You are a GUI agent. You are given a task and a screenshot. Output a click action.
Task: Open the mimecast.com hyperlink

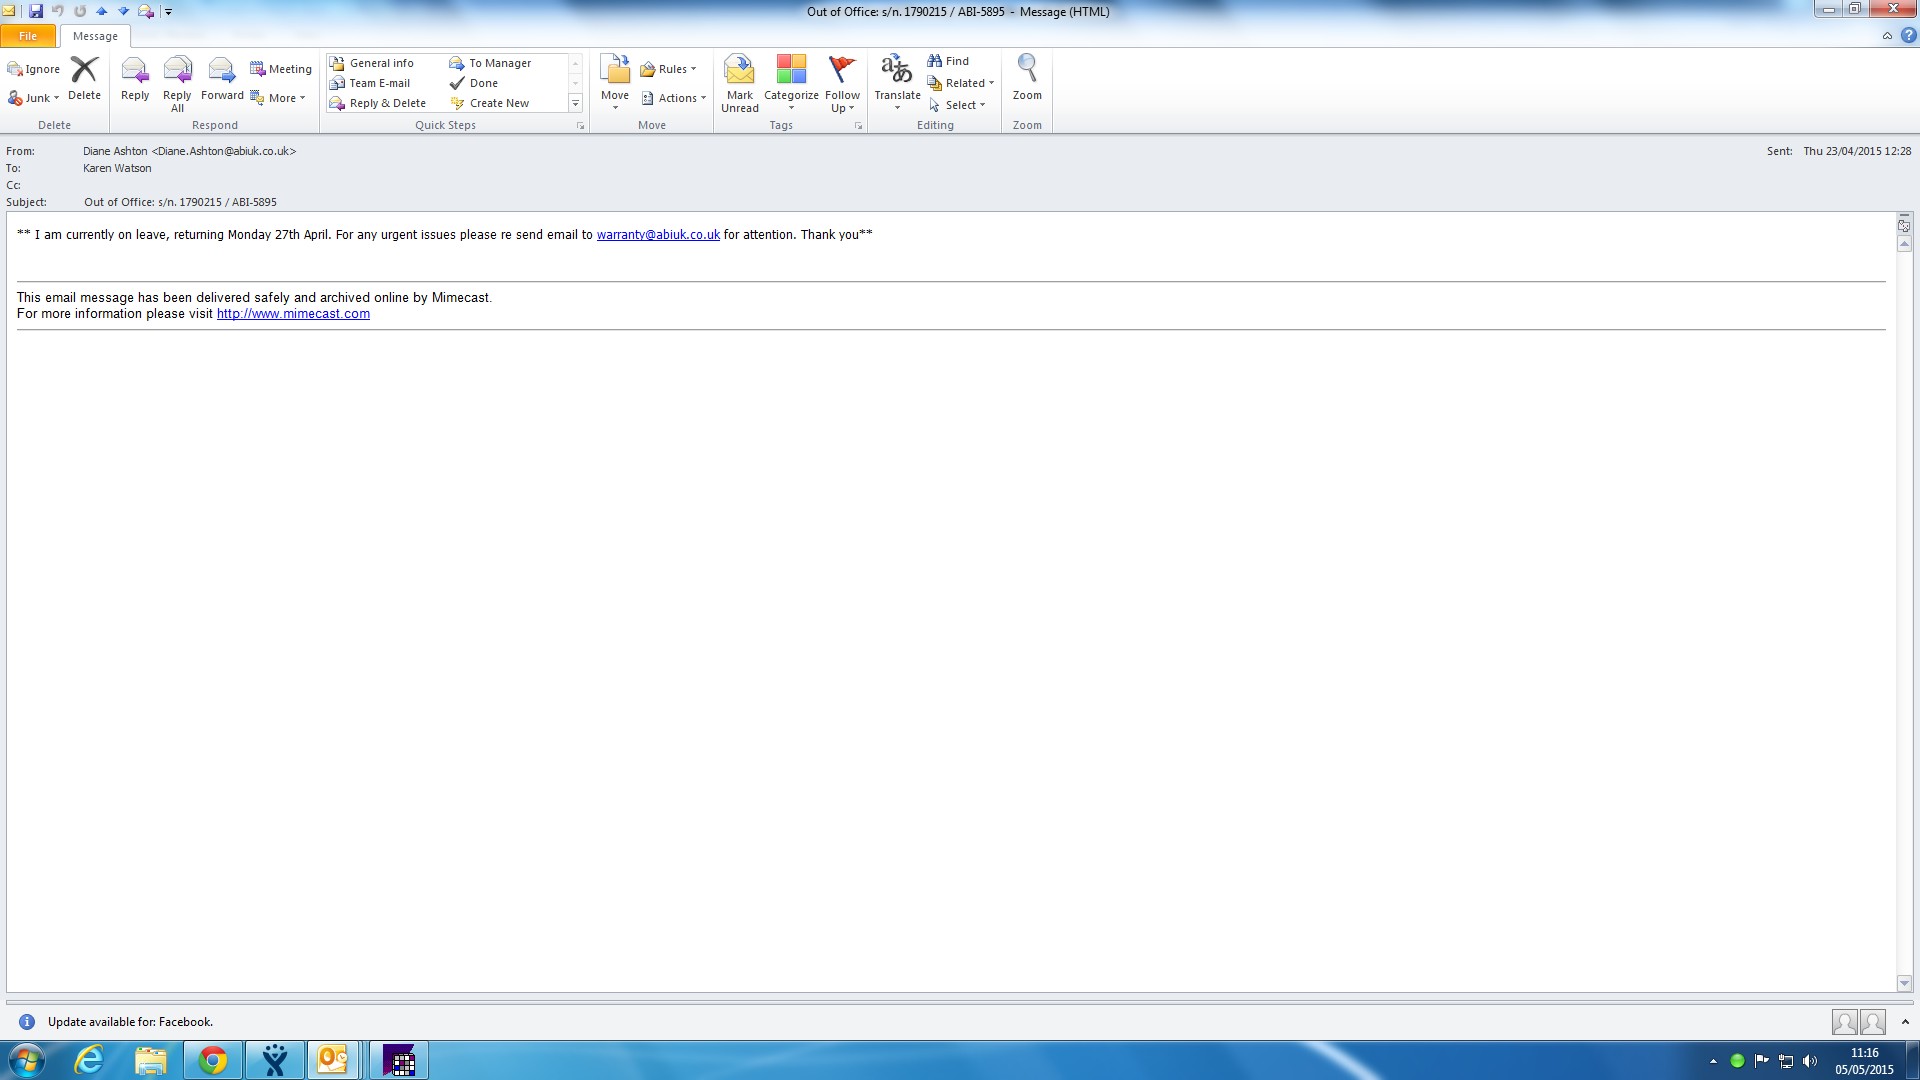(293, 314)
